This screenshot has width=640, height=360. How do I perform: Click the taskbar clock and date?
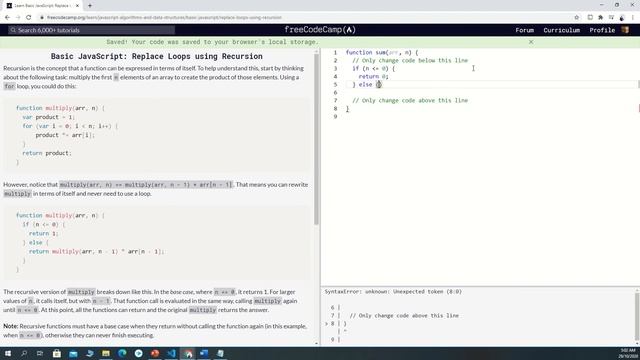(x=628, y=353)
